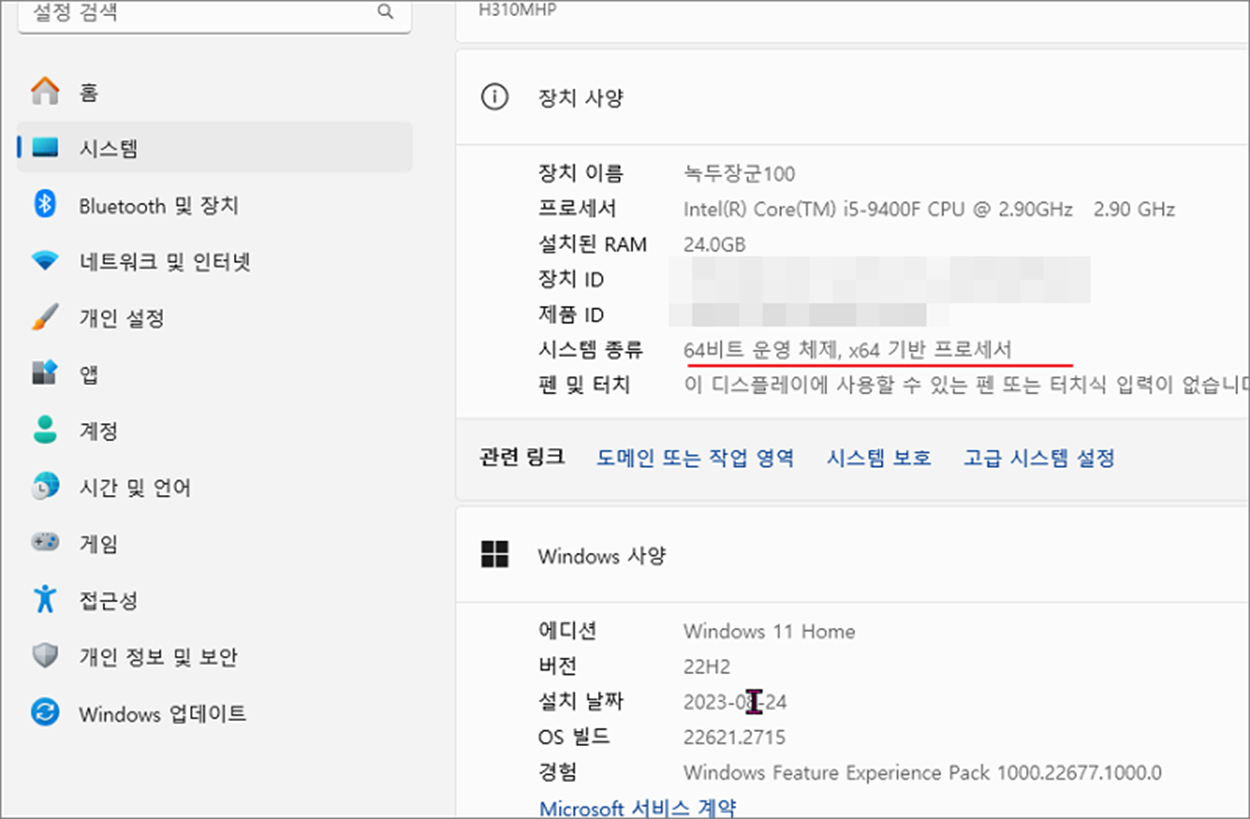The height and width of the screenshot is (819, 1250).
Task: Open the 고급 시스템 설정 link
Action: [x=1039, y=458]
